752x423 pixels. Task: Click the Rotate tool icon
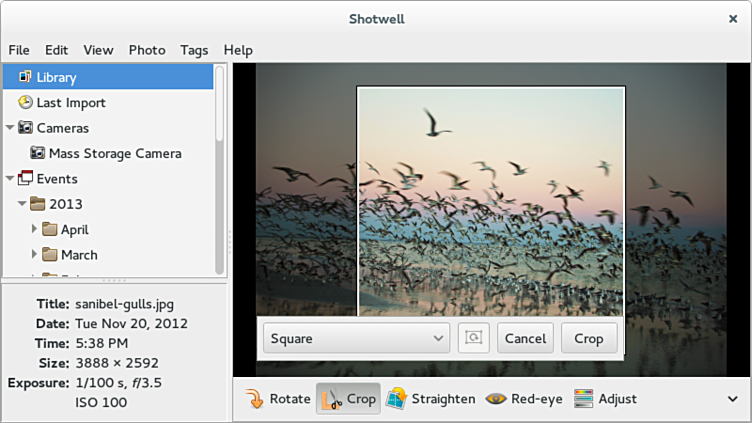254,399
